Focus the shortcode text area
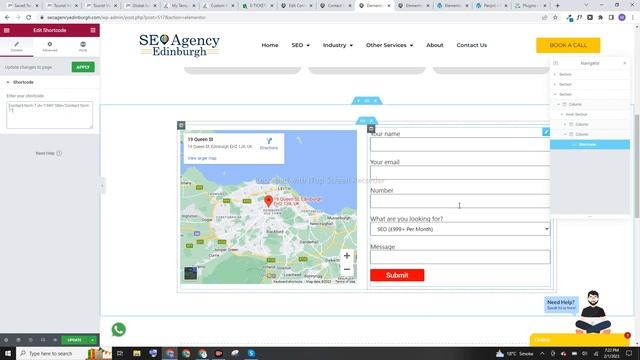The width and height of the screenshot is (640, 360). [49, 115]
